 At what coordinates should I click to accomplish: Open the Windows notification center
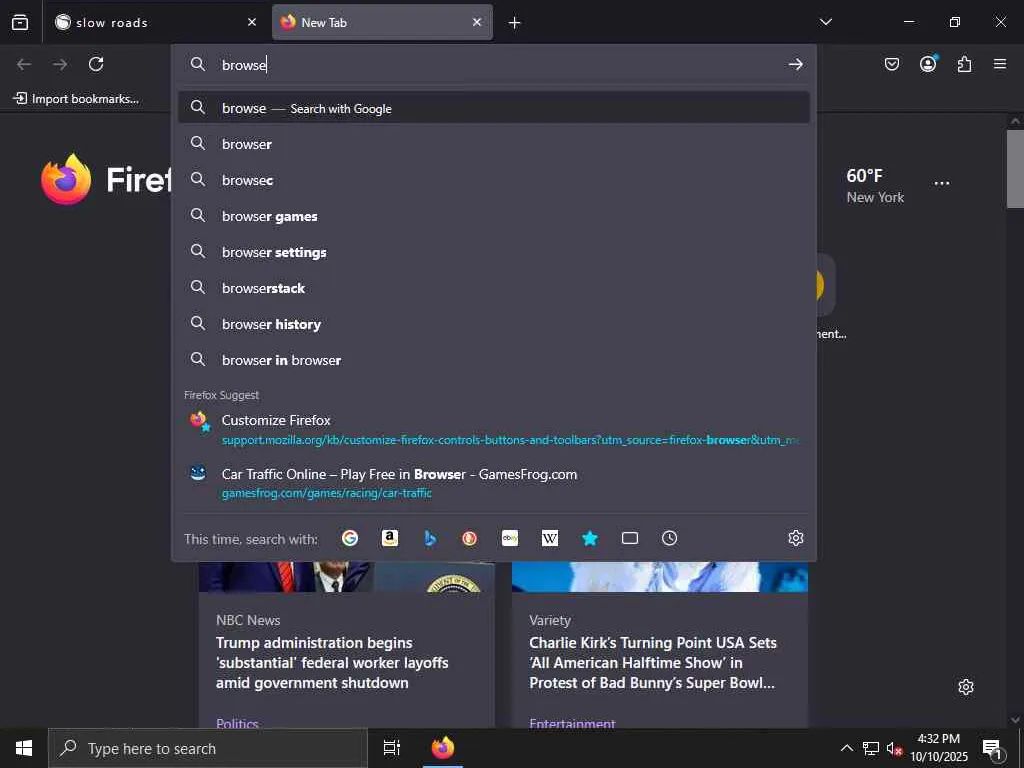click(993, 748)
